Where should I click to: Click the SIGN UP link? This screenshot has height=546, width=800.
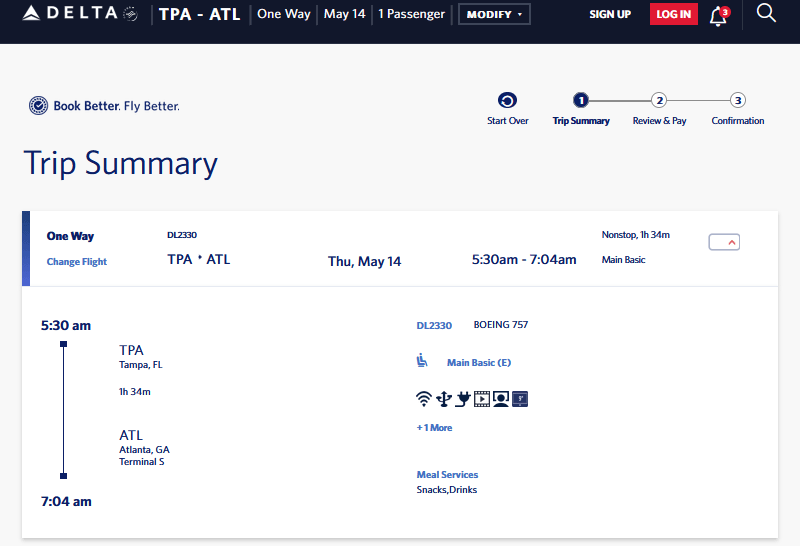point(610,14)
